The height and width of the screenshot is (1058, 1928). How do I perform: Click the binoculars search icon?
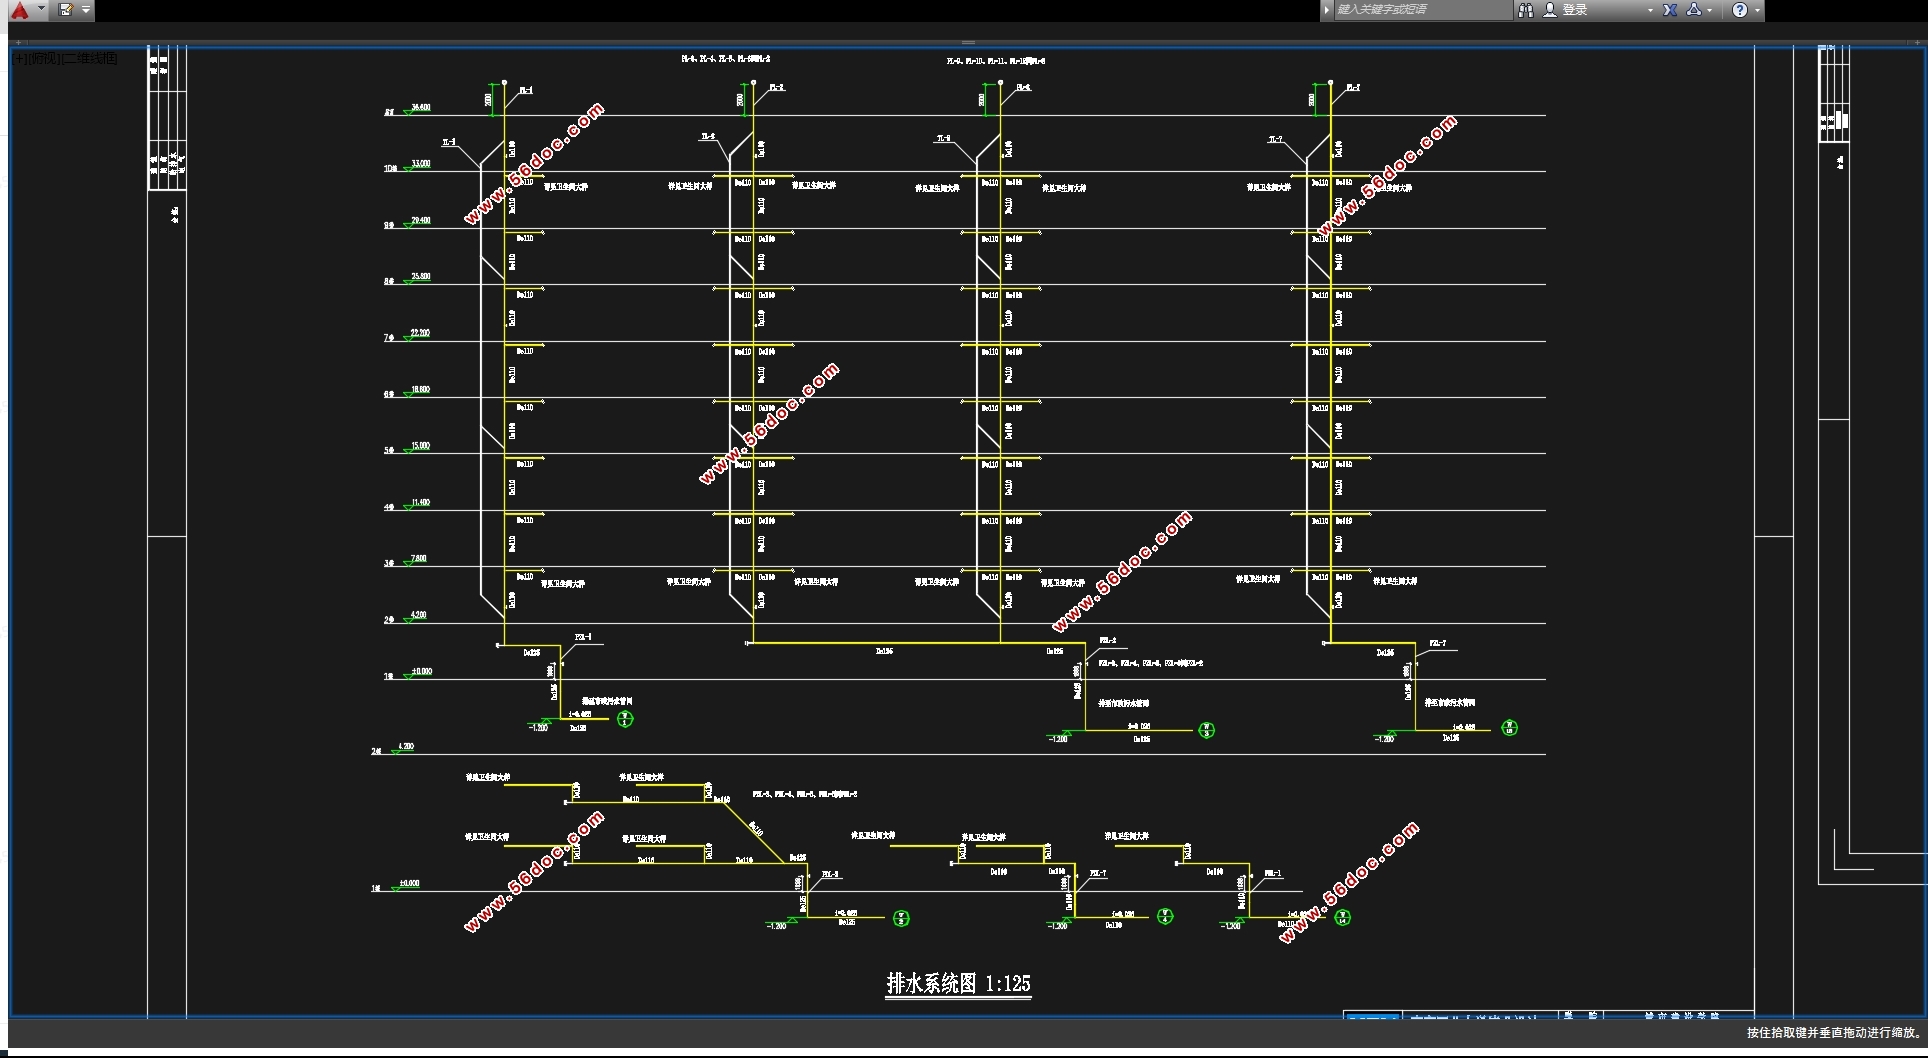(x=1525, y=10)
